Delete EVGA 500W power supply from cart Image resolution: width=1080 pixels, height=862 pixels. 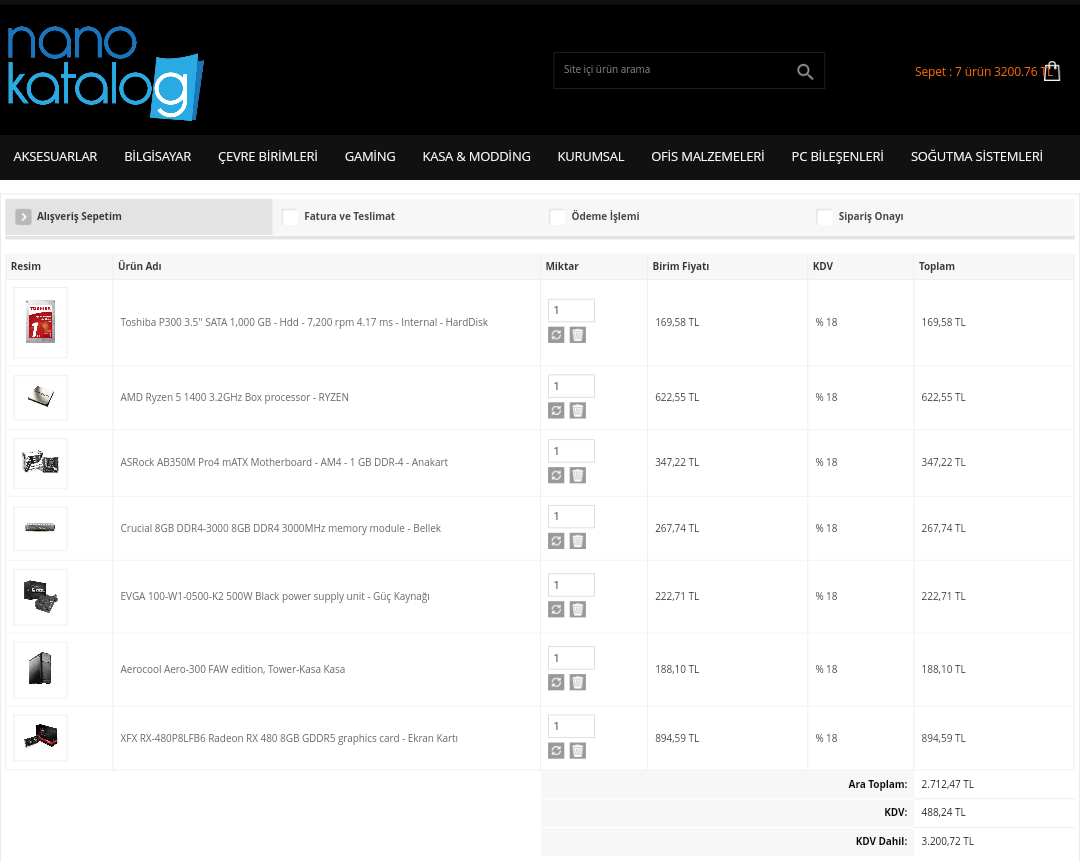[578, 609]
